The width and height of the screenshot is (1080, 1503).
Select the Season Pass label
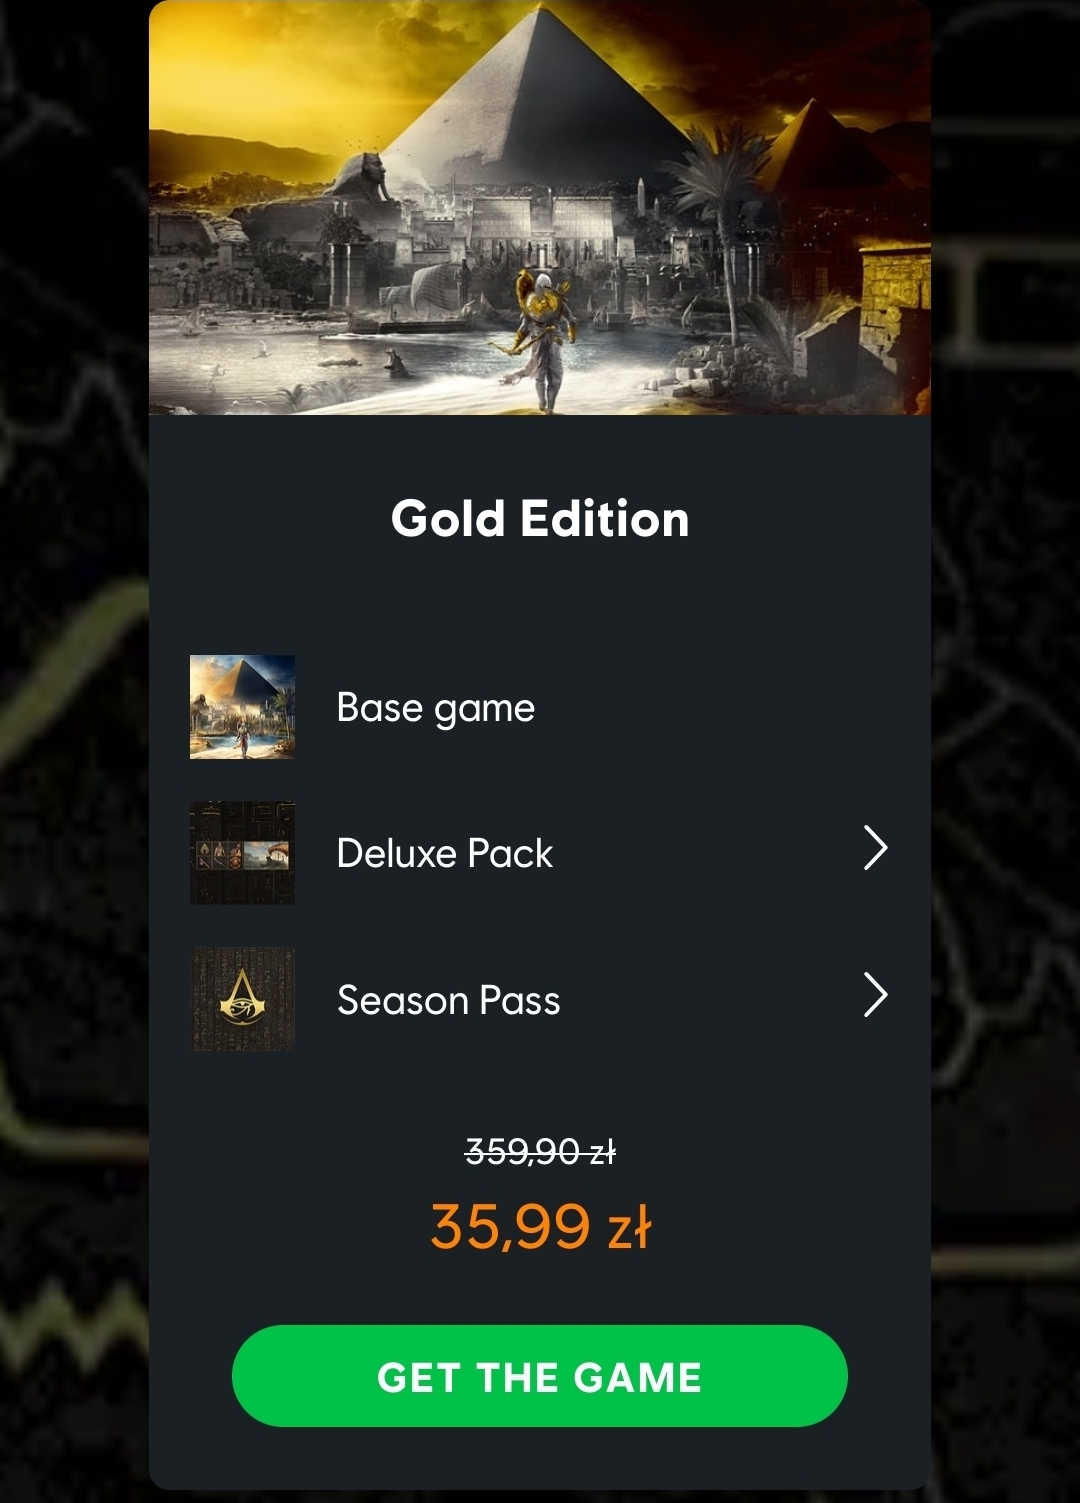point(449,1000)
